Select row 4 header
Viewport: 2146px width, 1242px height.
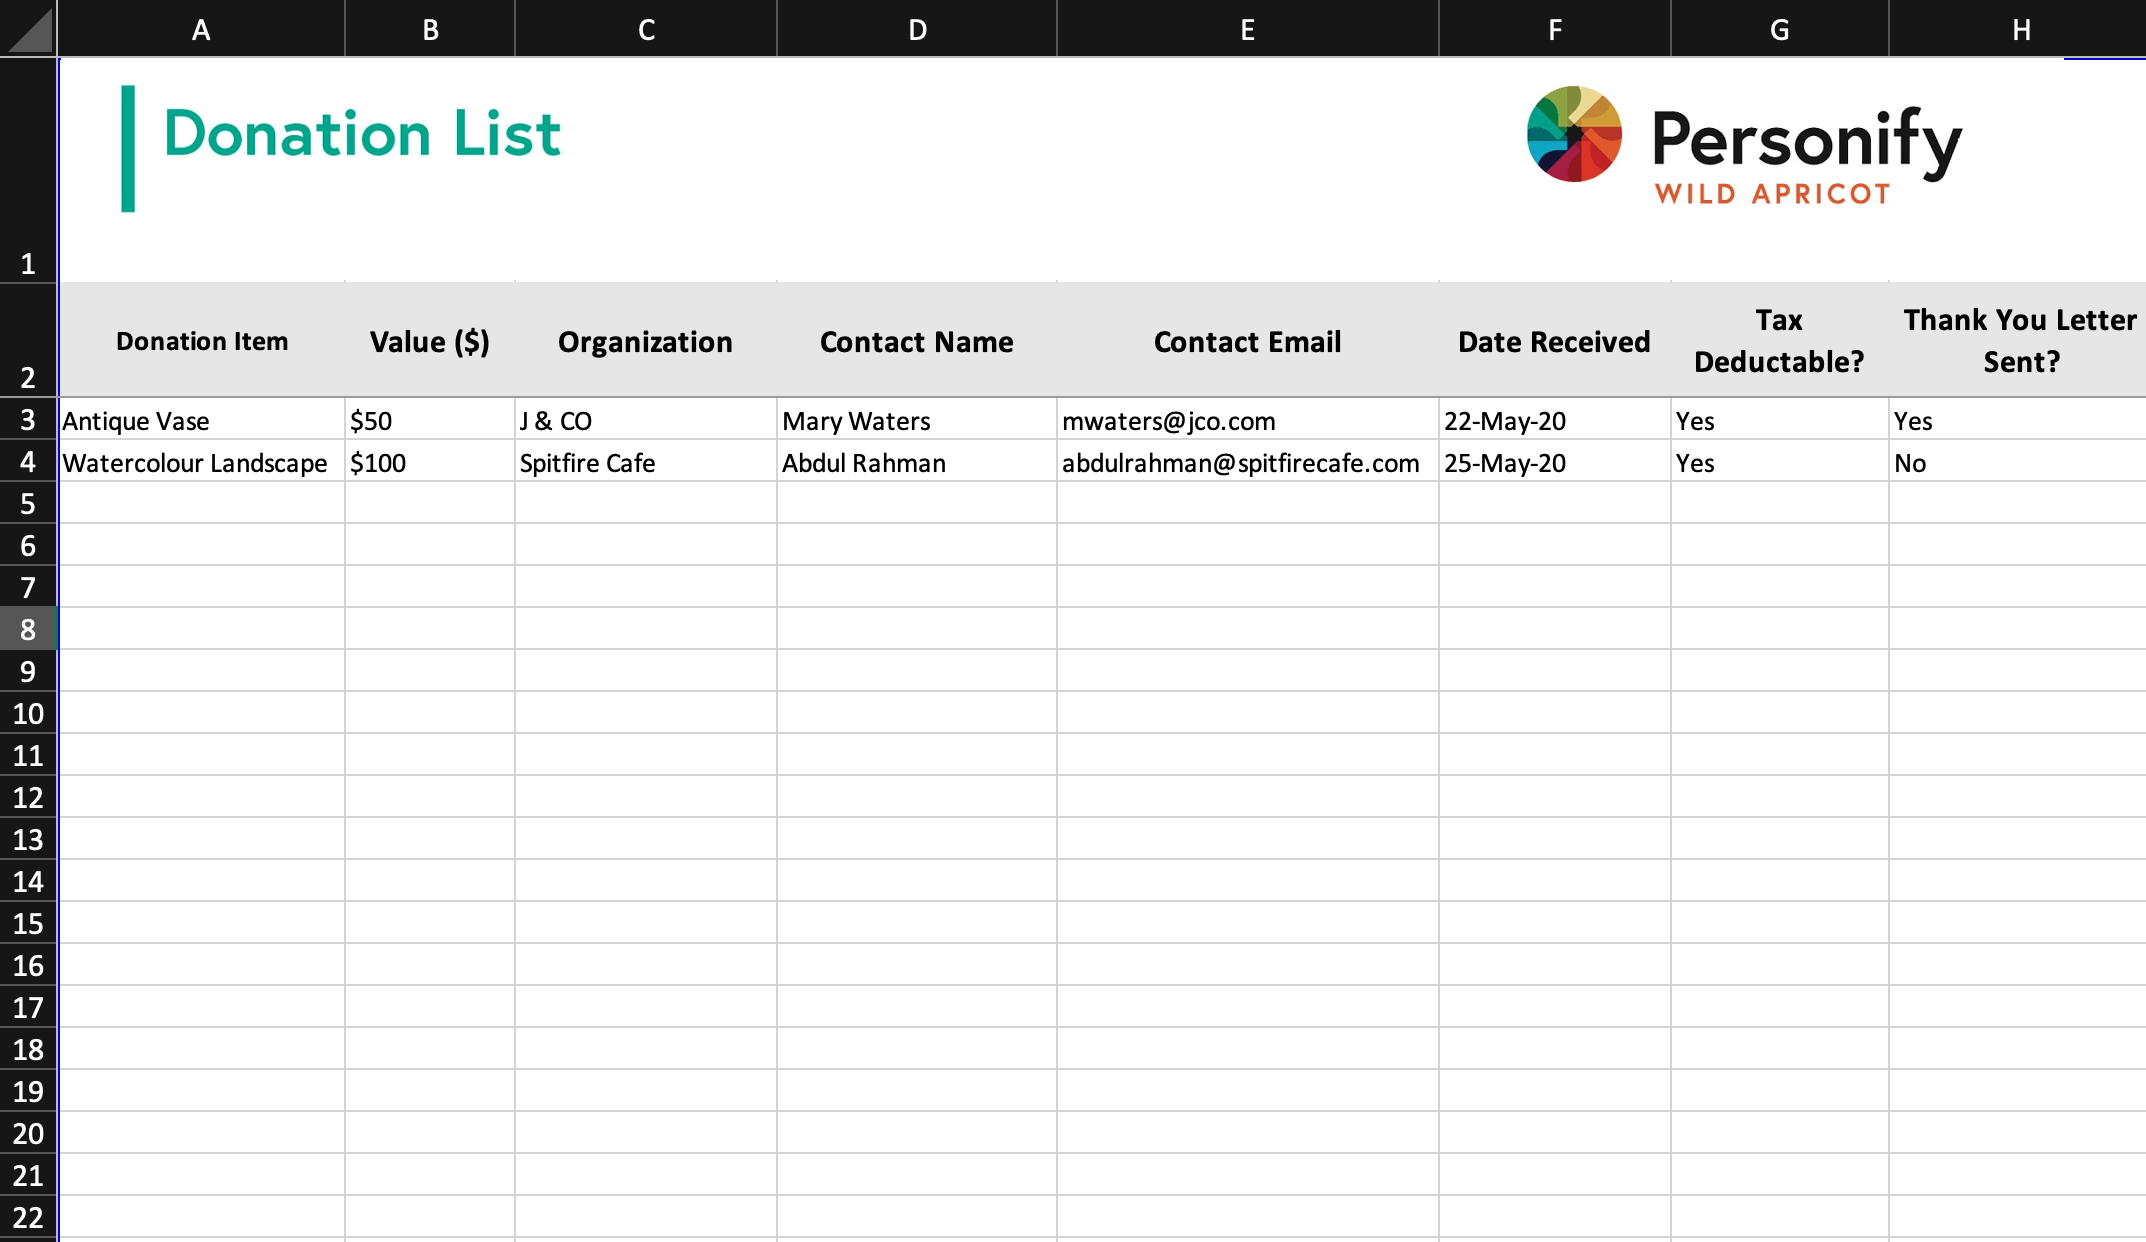(x=28, y=461)
